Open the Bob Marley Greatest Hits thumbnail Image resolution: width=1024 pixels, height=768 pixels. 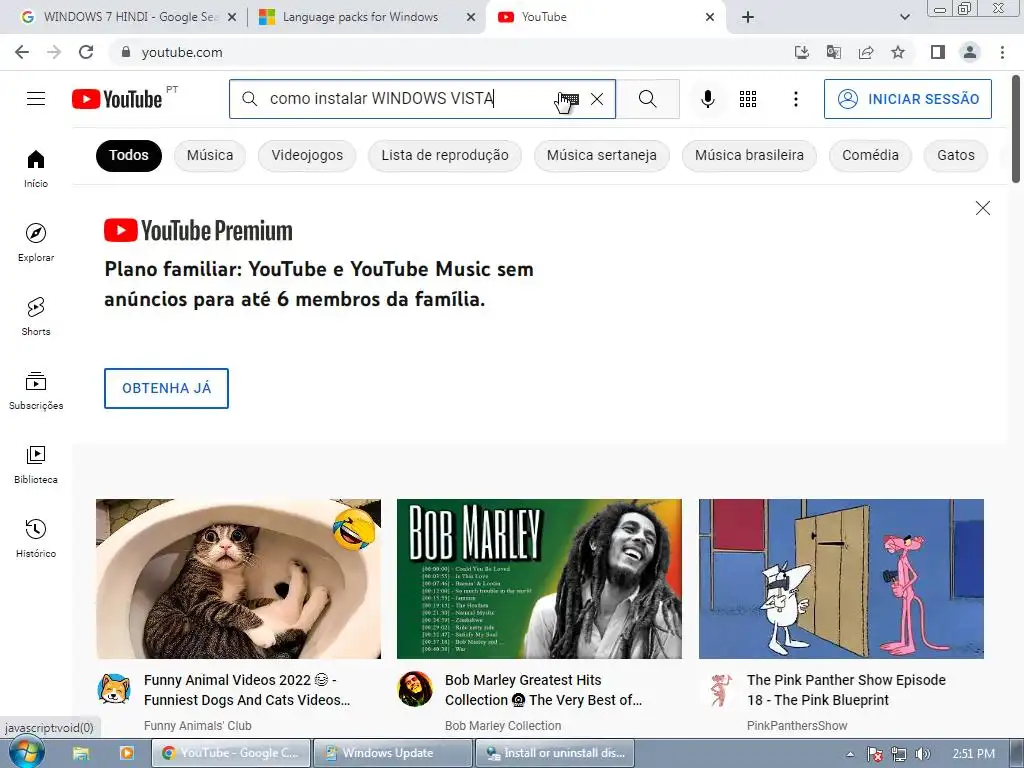(539, 579)
